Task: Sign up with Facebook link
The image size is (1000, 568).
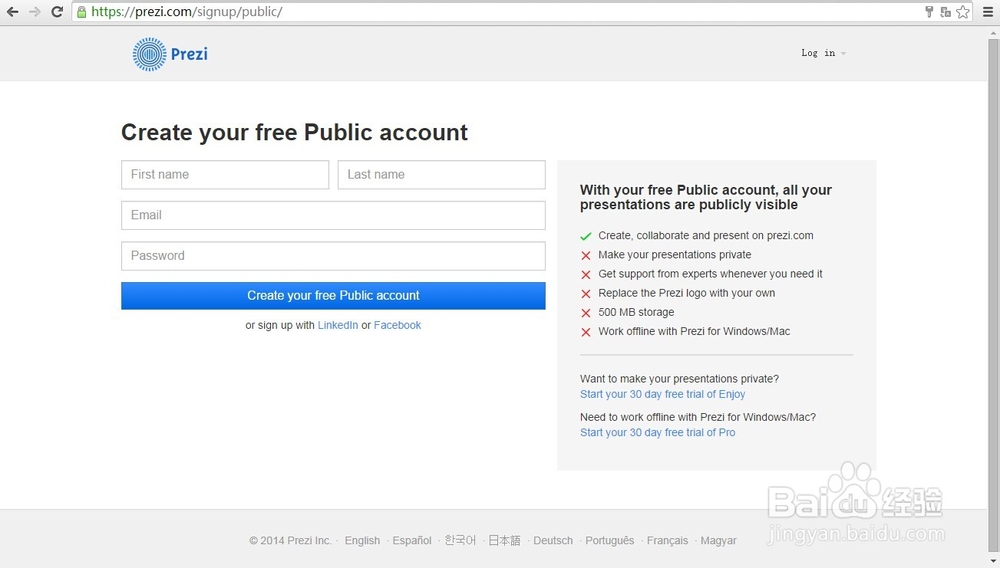Action: click(397, 325)
